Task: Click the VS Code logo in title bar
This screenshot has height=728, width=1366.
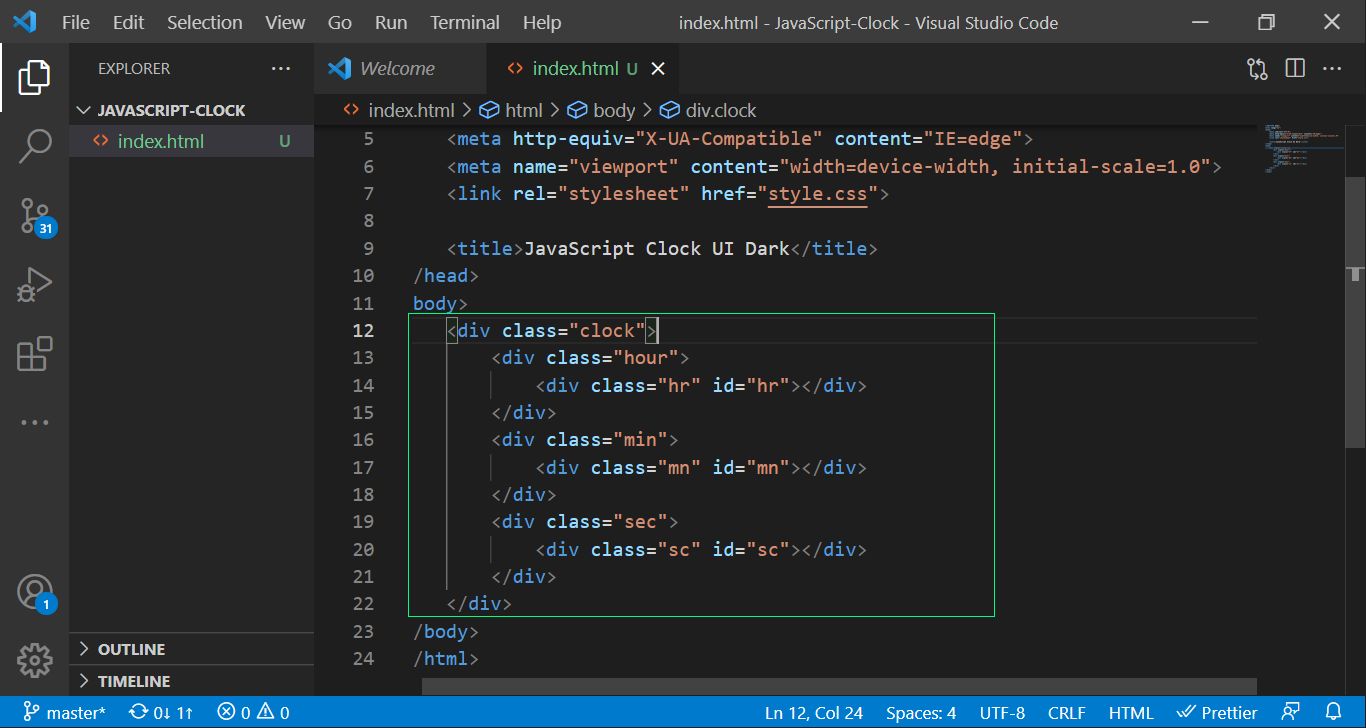Action: tap(24, 22)
